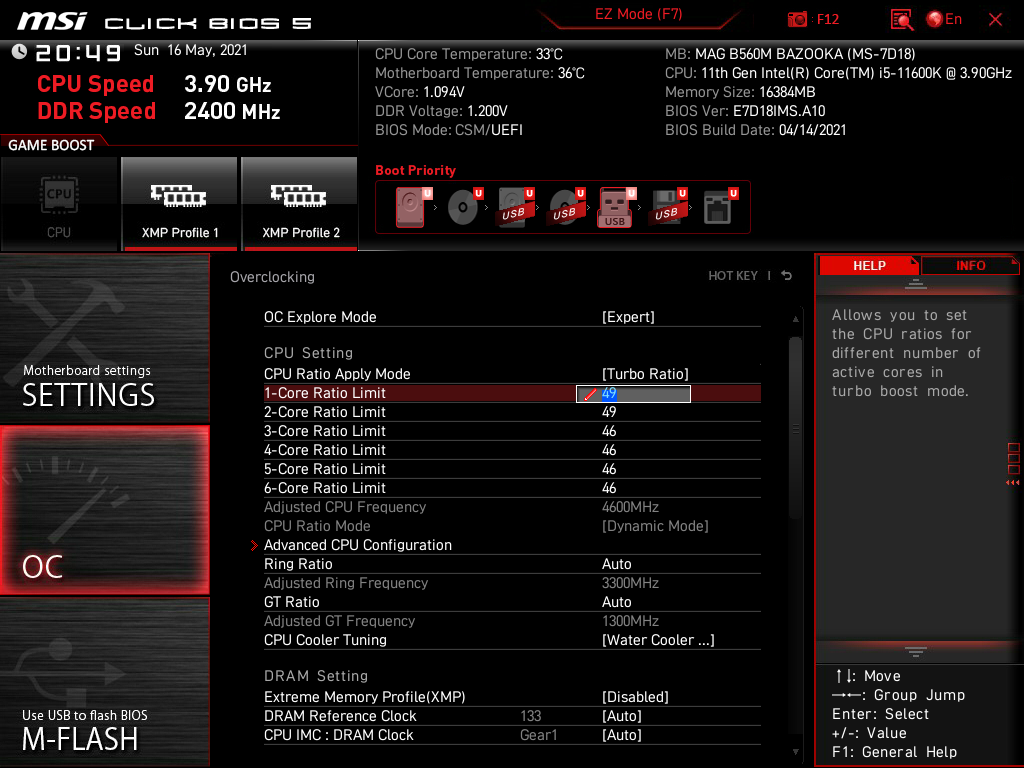Select the 6-Core Ratio Limit row

coord(512,488)
